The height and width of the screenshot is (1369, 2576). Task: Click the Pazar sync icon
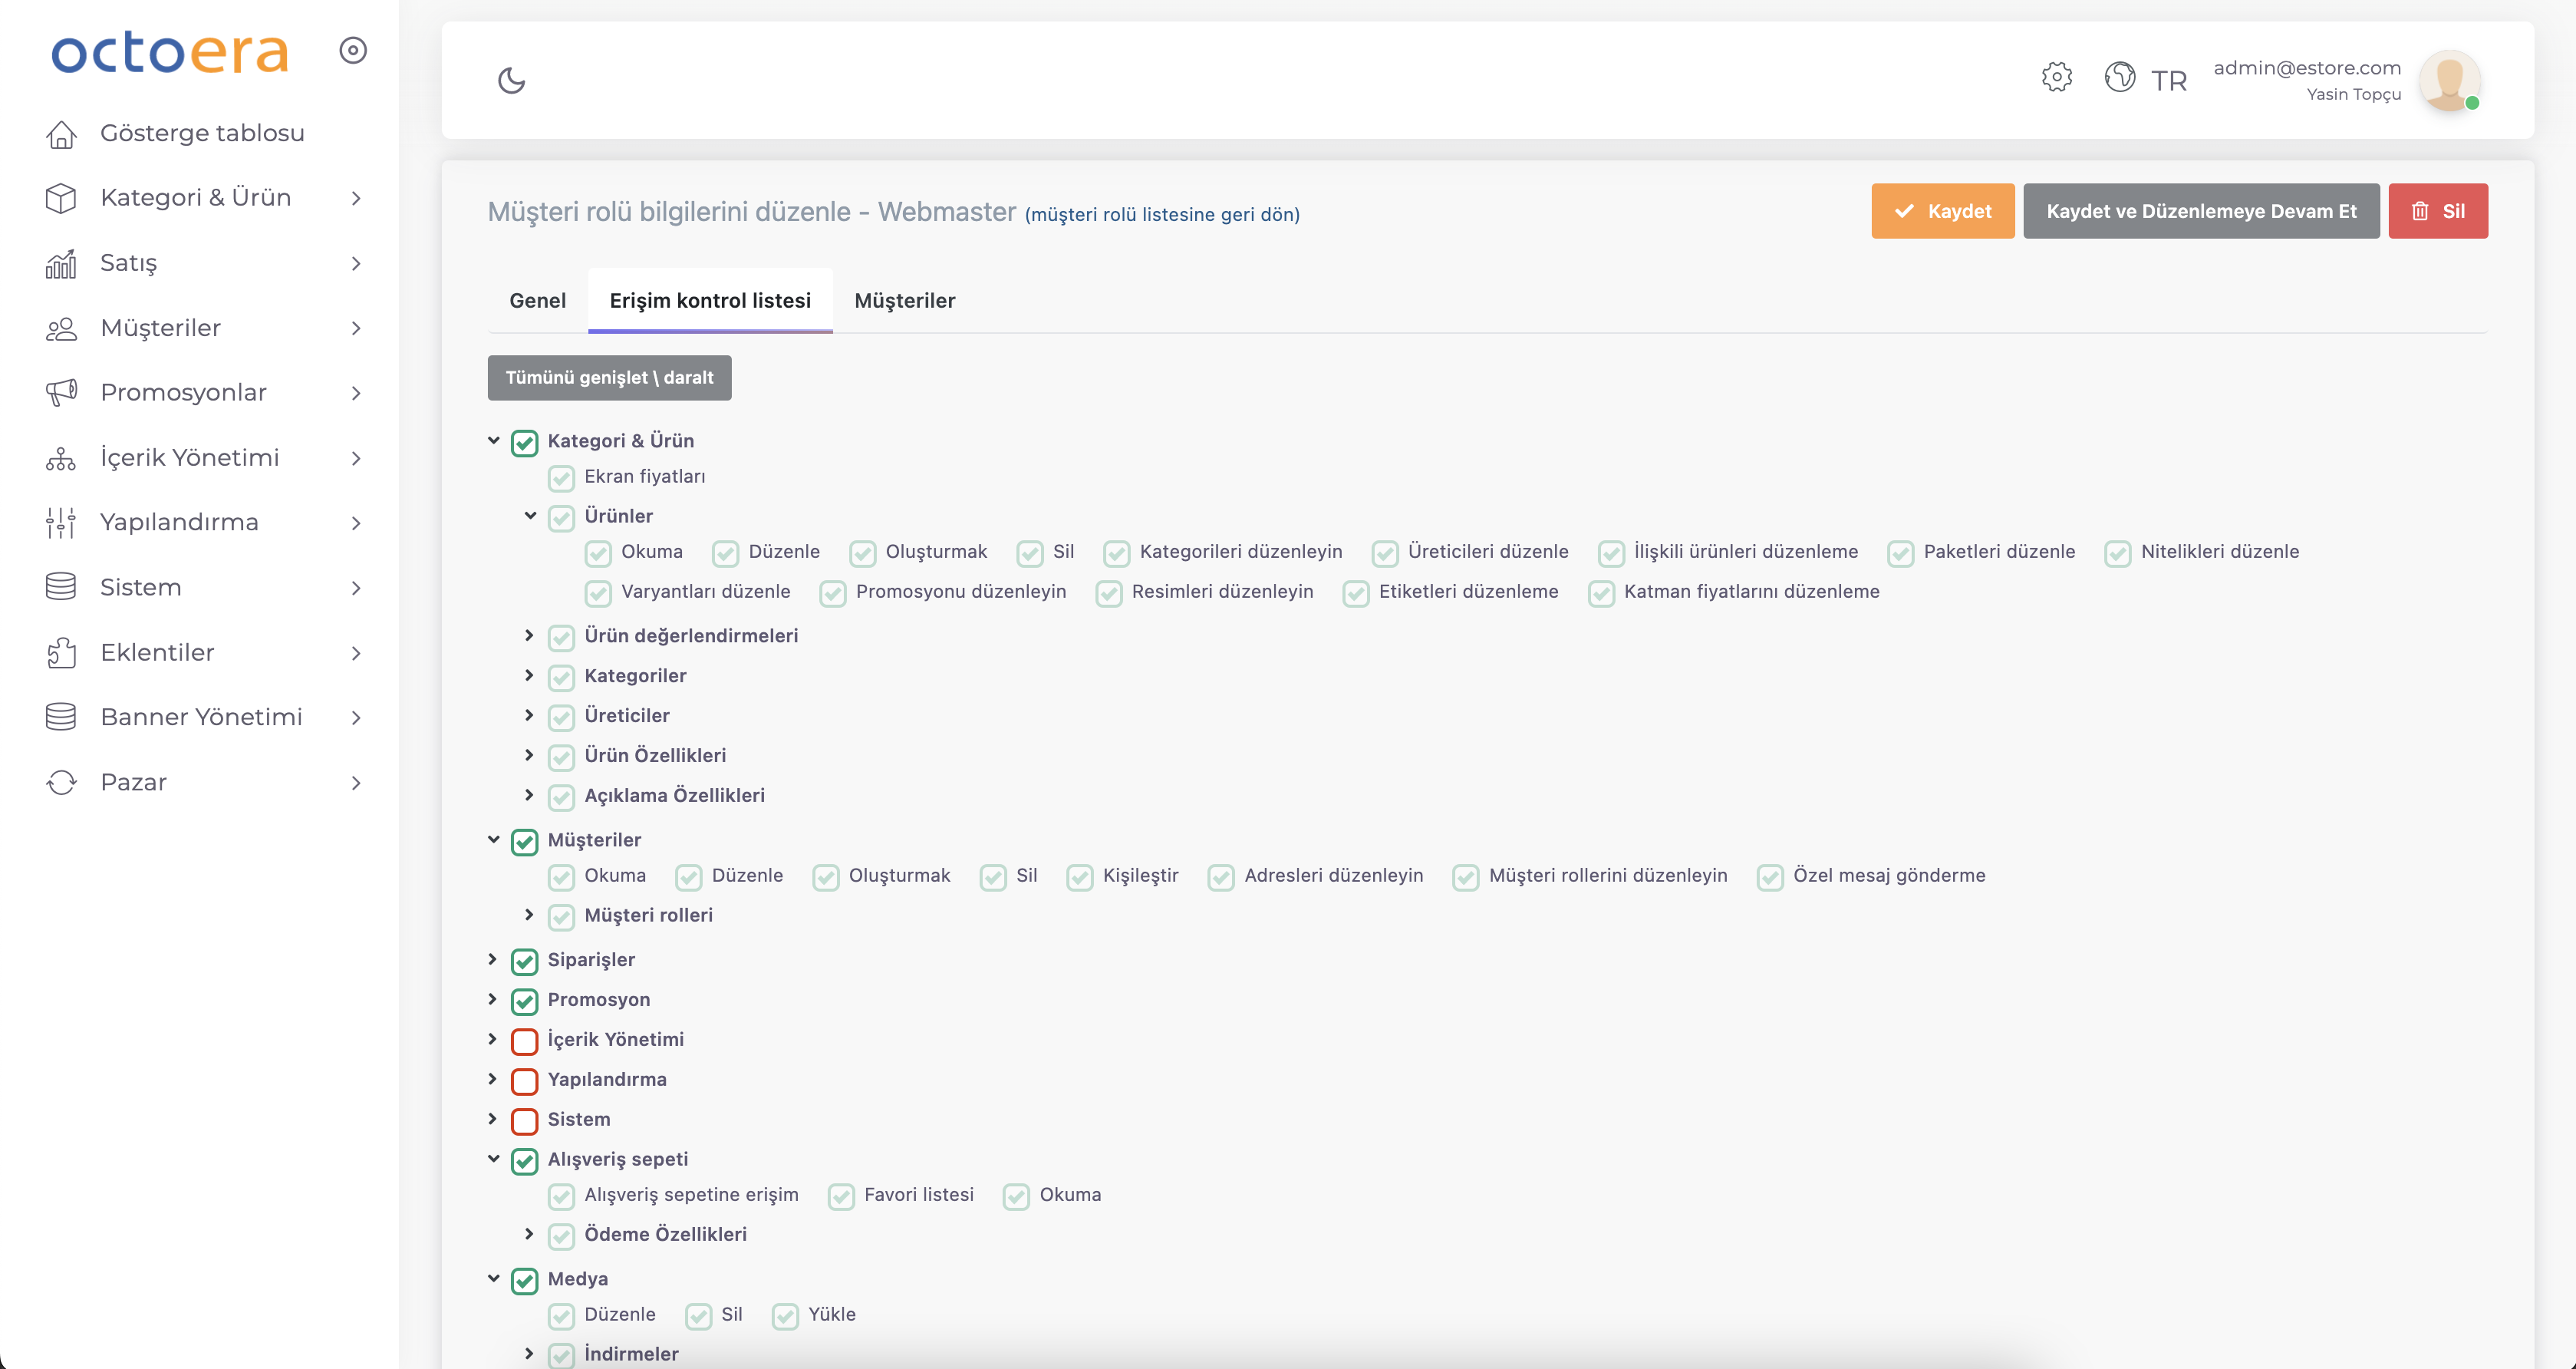[61, 782]
